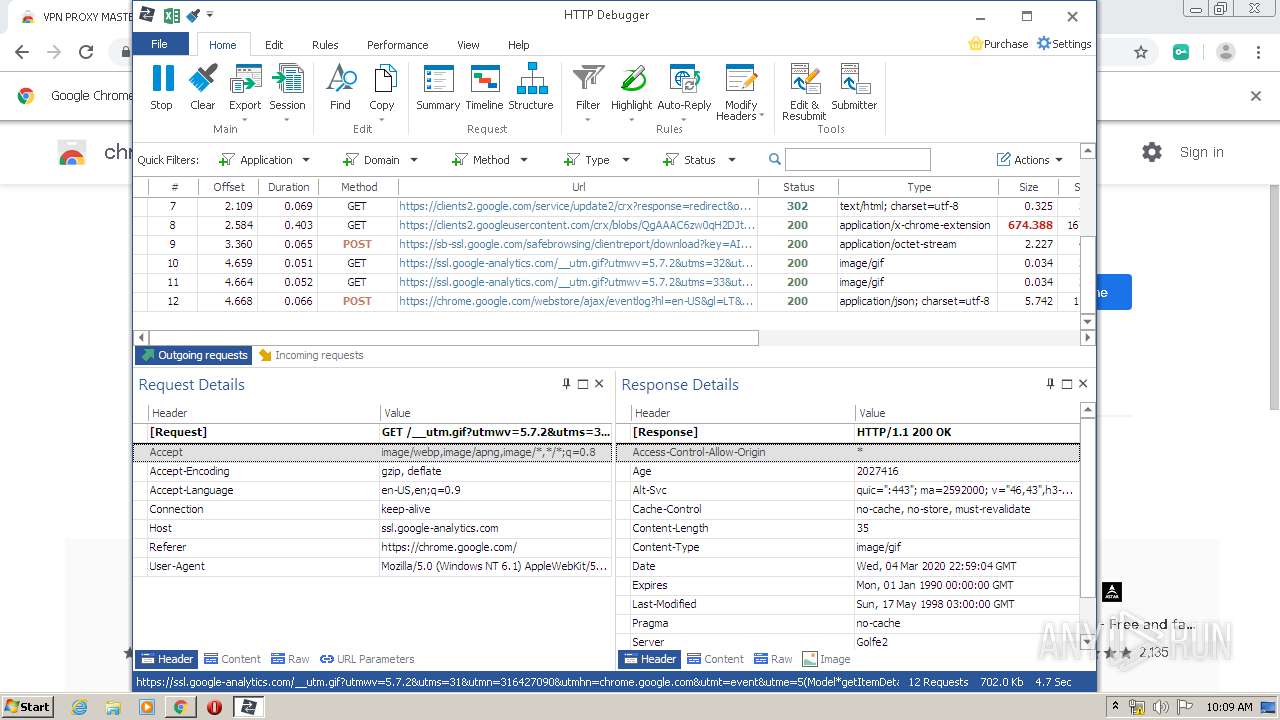This screenshot has width=1280, height=720.
Task: Sort the list by Offset column
Action: 229,187
